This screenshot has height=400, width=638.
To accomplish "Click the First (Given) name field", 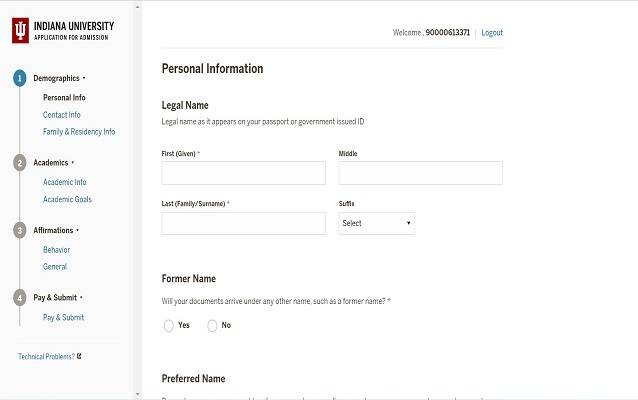I will click(x=243, y=173).
